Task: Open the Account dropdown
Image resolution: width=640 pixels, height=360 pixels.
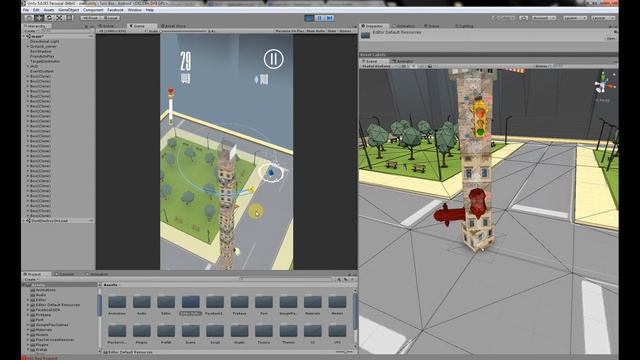Action: pos(543,18)
